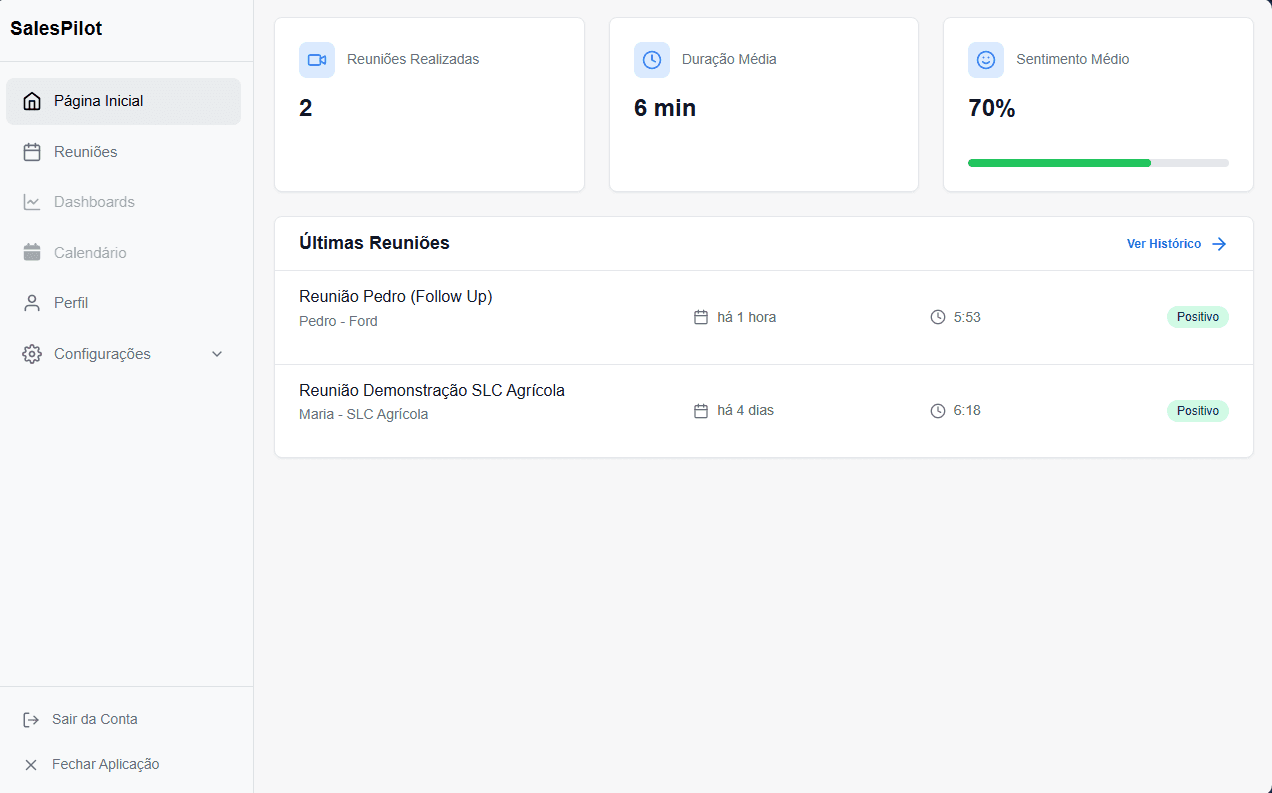Open the Reunião Pedro (Follow Up) meeting entry
This screenshot has width=1272, height=793.
pyautogui.click(x=396, y=296)
